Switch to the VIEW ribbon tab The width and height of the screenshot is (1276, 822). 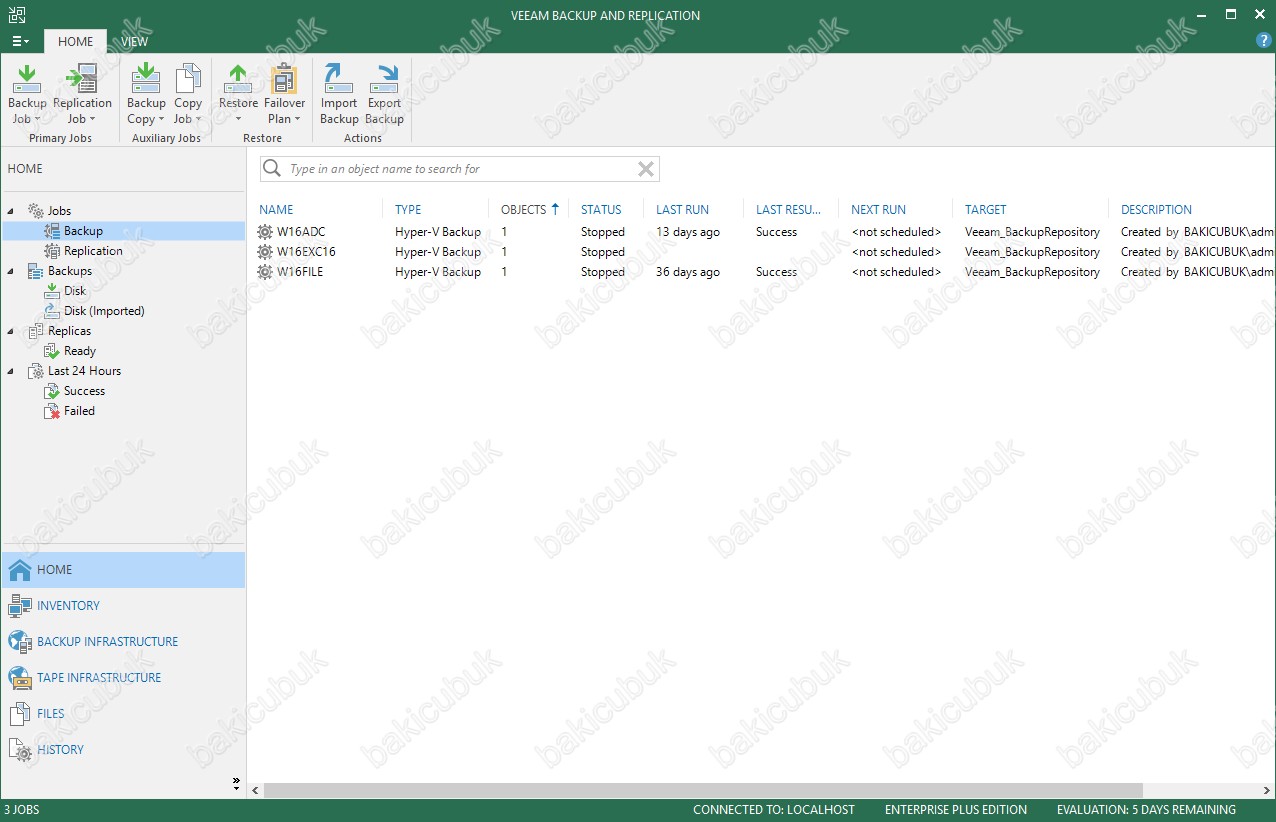pos(134,41)
